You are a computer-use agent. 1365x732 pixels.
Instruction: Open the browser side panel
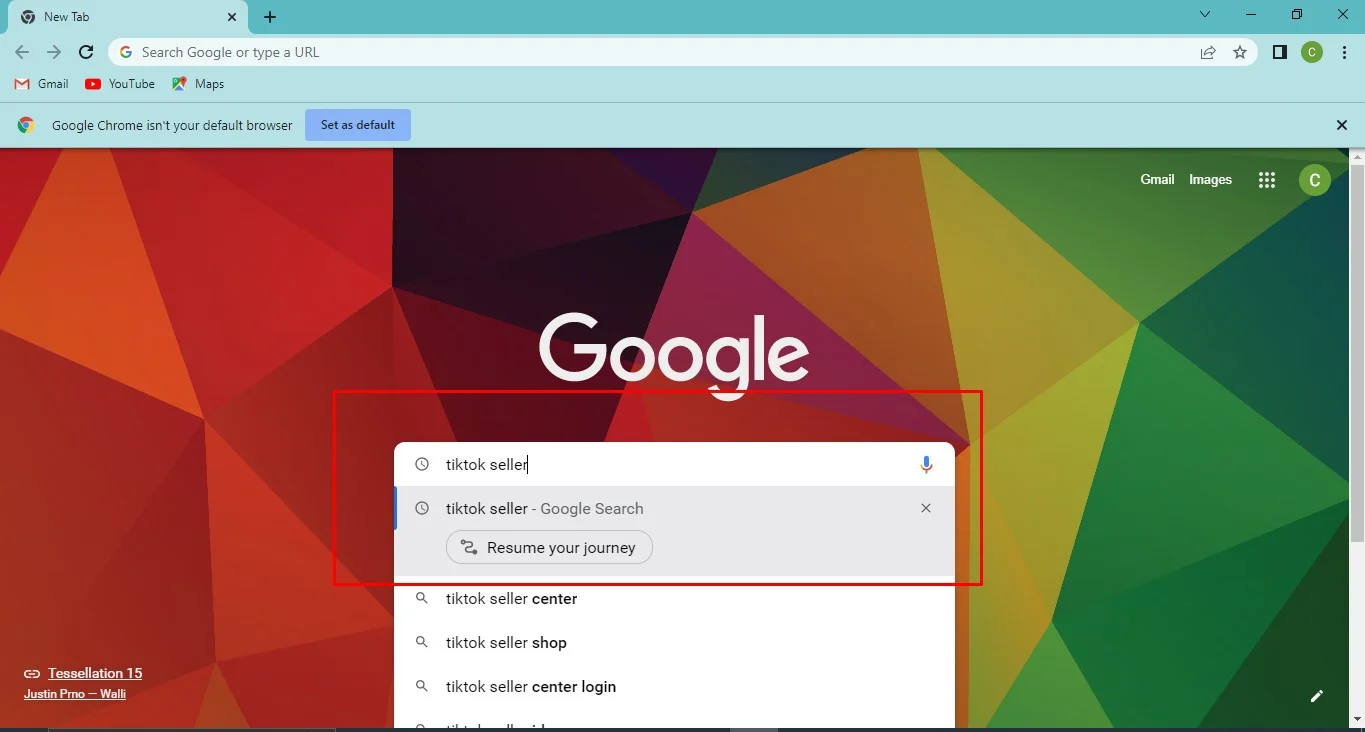click(x=1279, y=52)
